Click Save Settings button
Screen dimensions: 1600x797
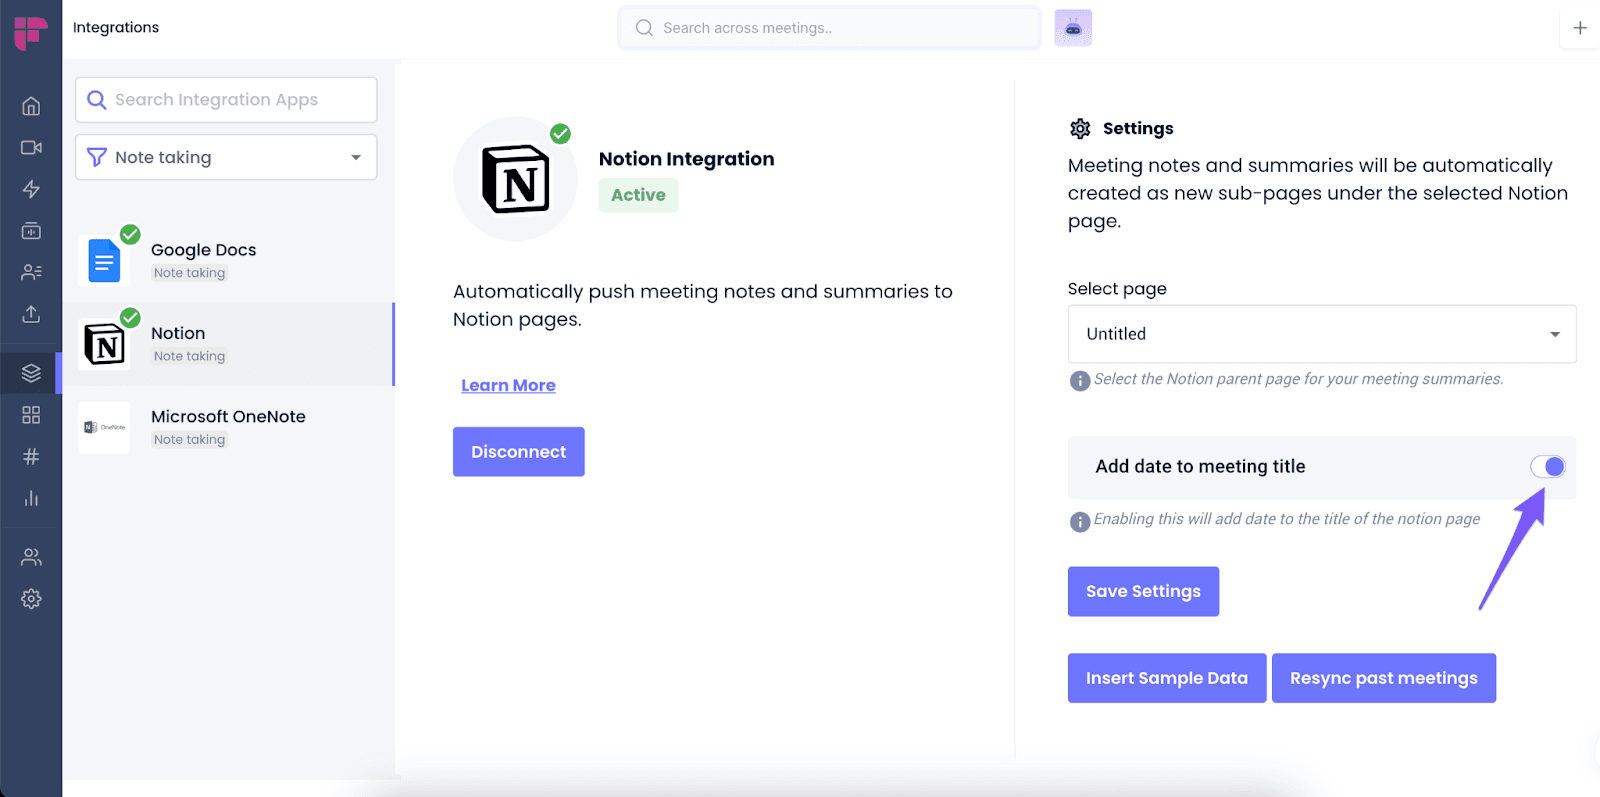pyautogui.click(x=1143, y=592)
